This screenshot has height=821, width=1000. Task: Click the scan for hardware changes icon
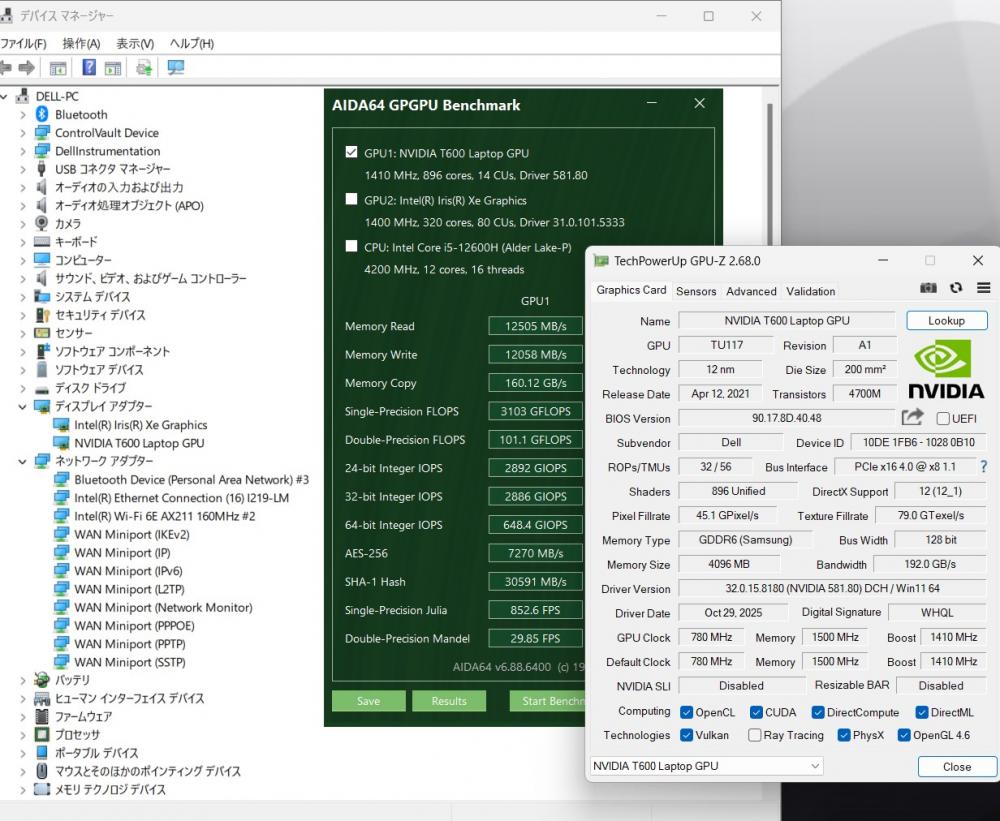click(x=176, y=67)
